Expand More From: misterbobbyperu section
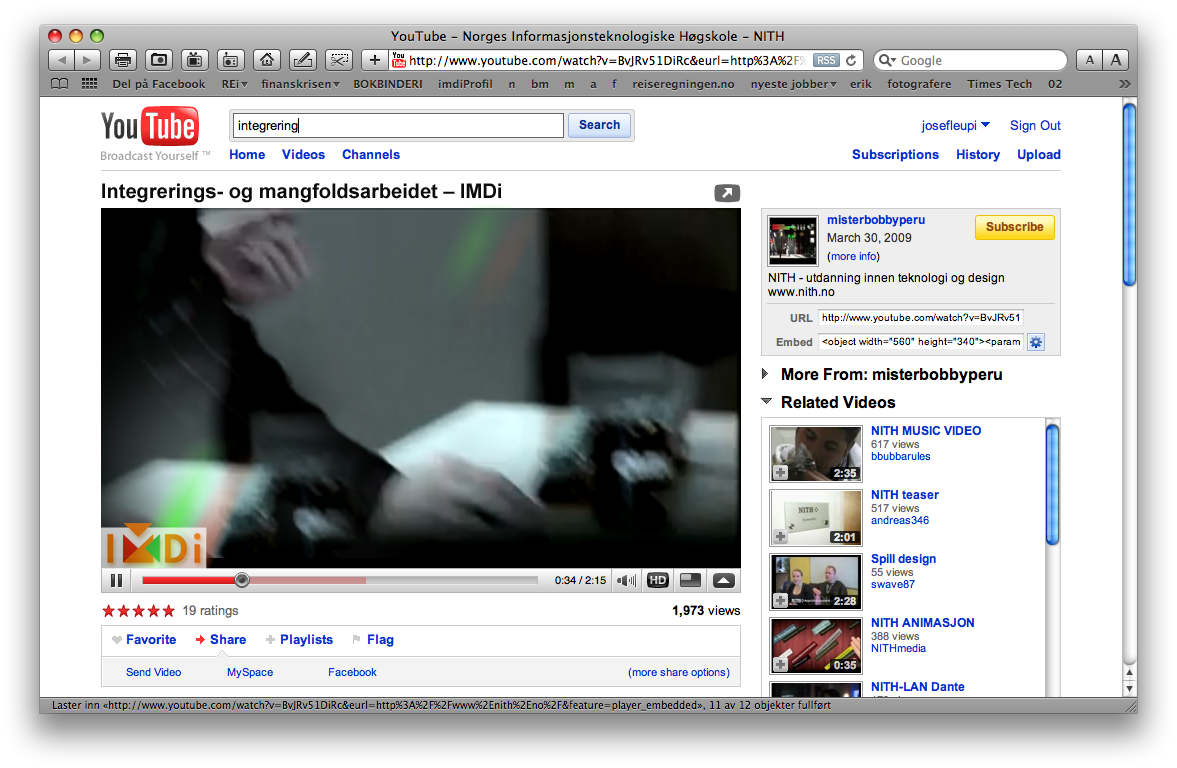This screenshot has width=1177, height=768. point(765,374)
